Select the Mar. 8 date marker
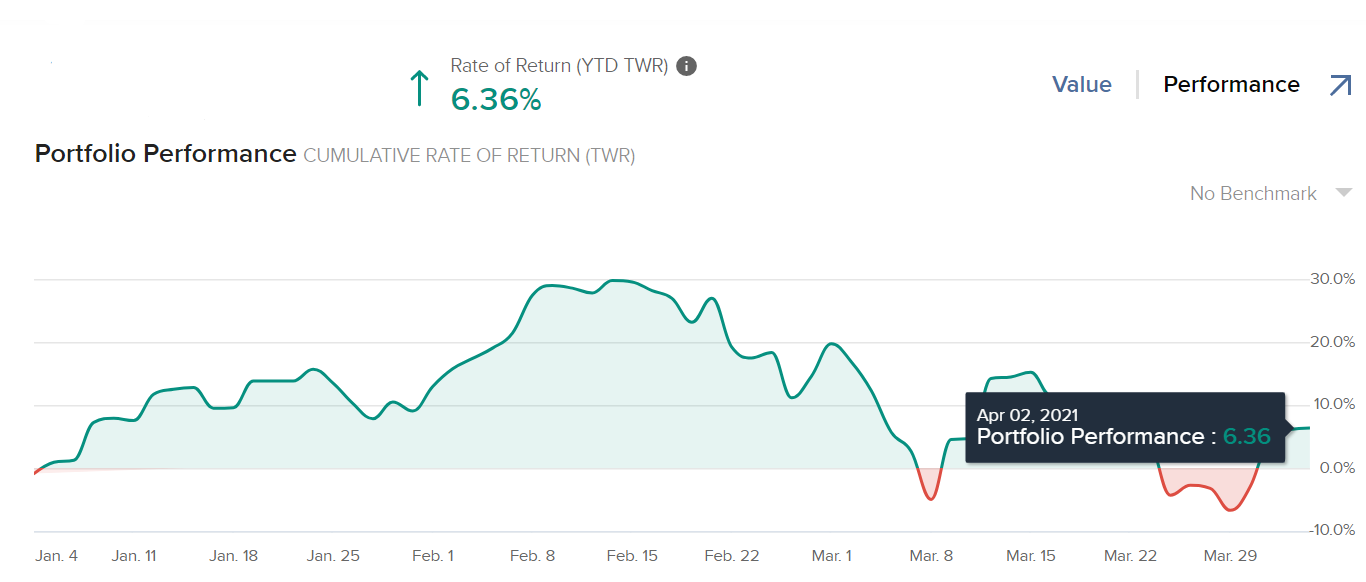The width and height of the screenshot is (1366, 582). 931,556
